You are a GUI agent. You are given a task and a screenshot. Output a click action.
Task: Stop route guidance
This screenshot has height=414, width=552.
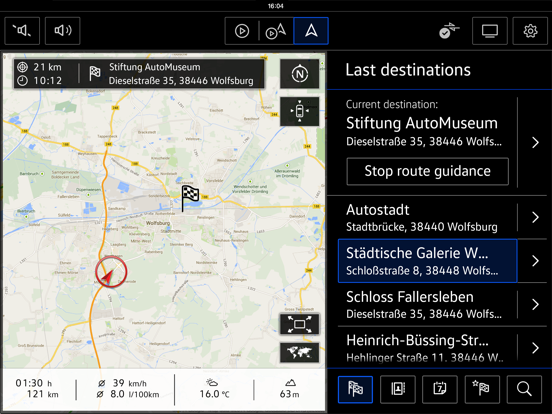(x=427, y=171)
